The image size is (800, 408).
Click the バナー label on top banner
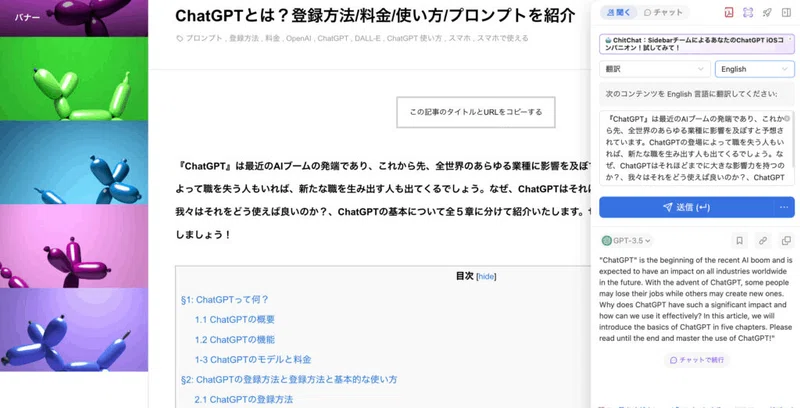(x=27, y=16)
